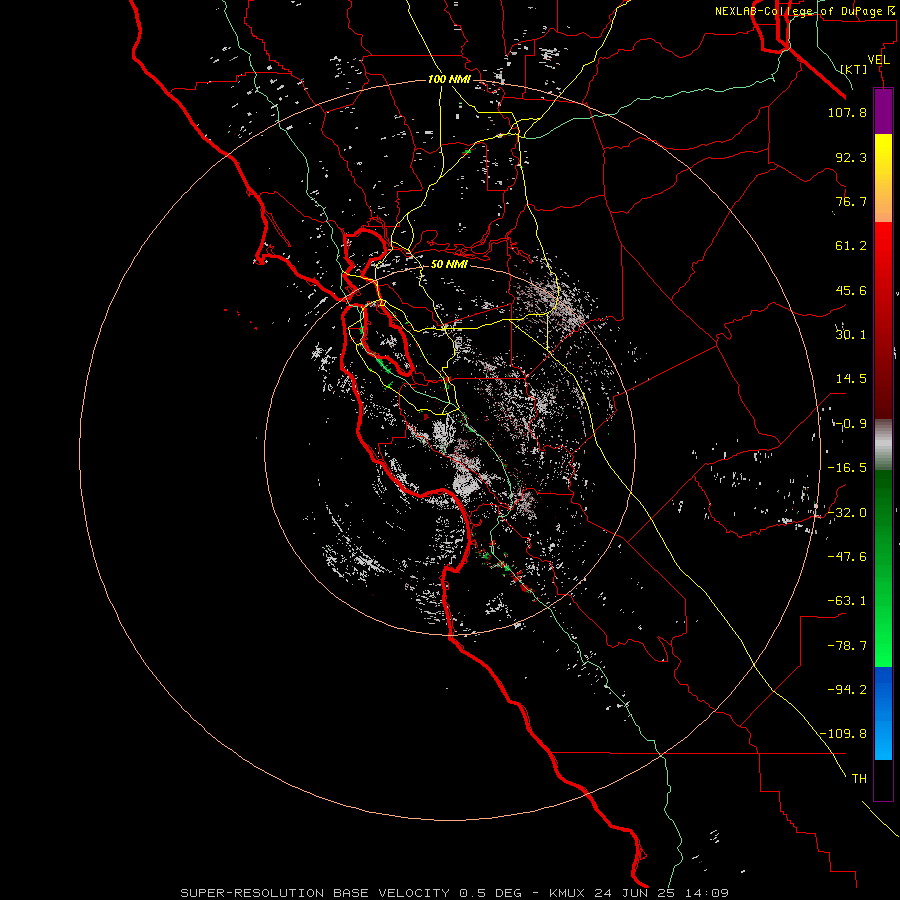
Task: Select the 45.6 velocity scale value
Action: tap(851, 290)
